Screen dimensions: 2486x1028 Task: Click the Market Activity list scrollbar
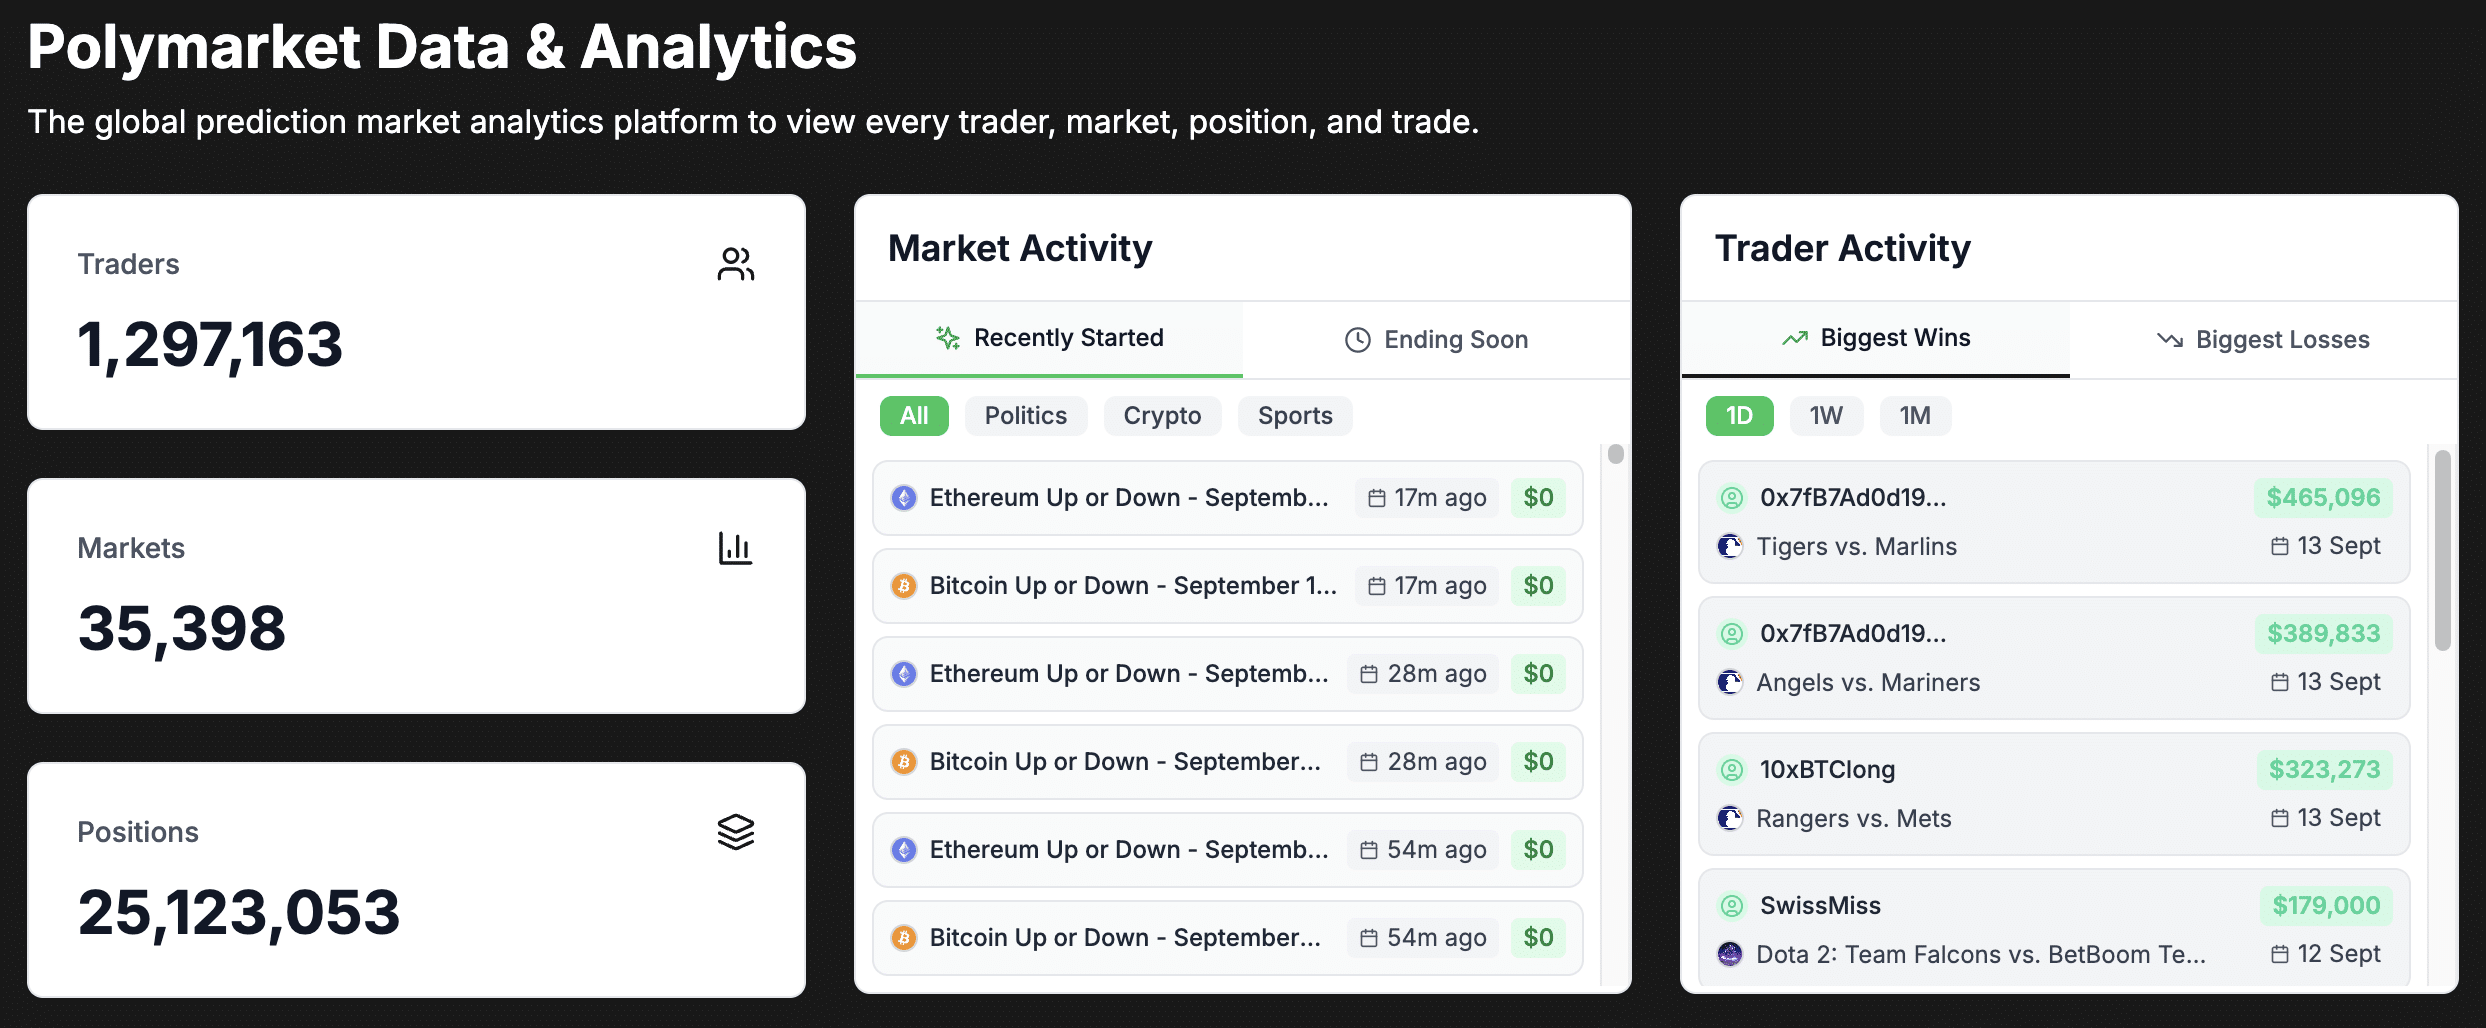click(1615, 455)
